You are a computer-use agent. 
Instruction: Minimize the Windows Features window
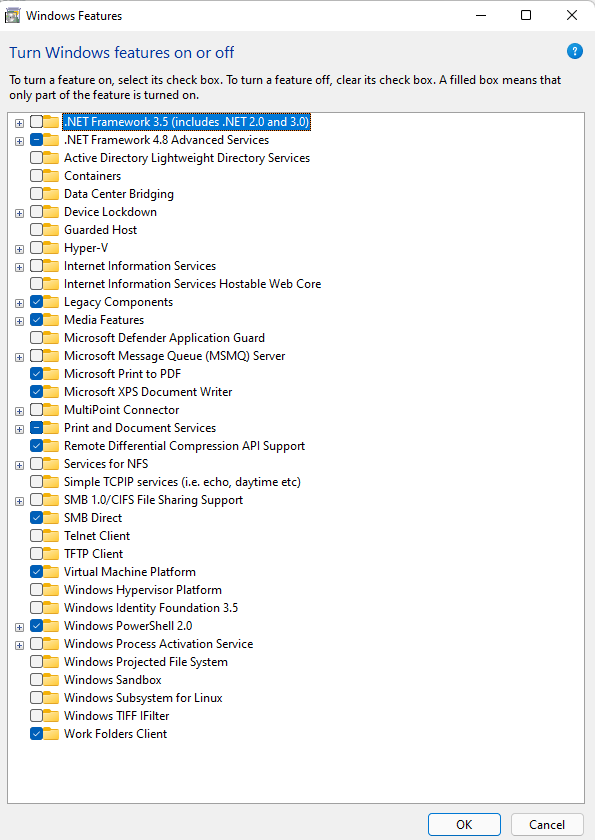pos(481,16)
